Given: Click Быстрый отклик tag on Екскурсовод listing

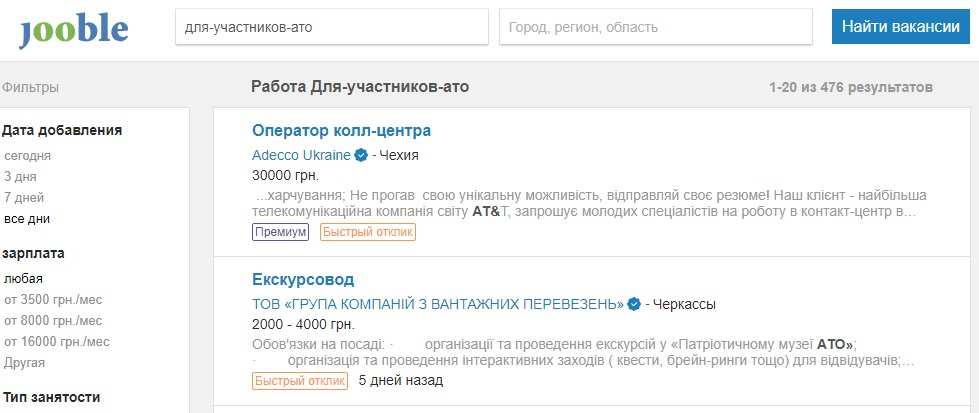Looking at the screenshot, I should pos(299,381).
